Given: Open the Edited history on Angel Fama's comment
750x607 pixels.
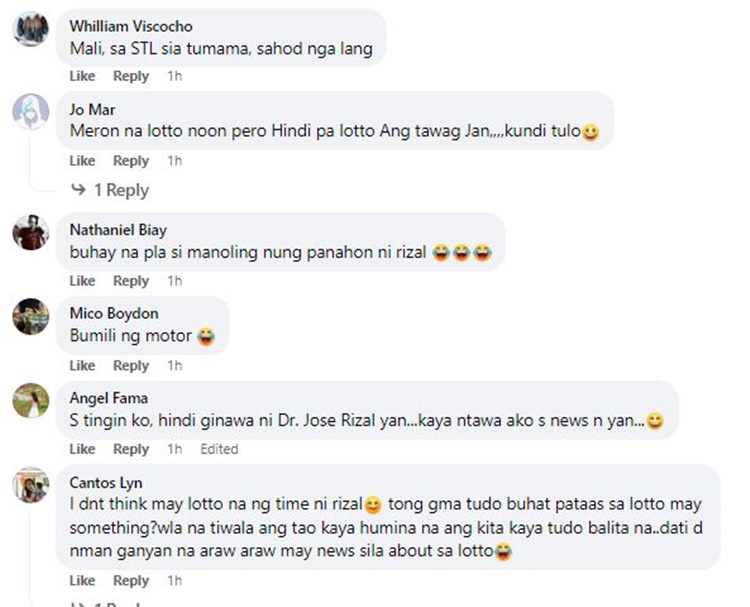Looking at the screenshot, I should coord(219,449).
